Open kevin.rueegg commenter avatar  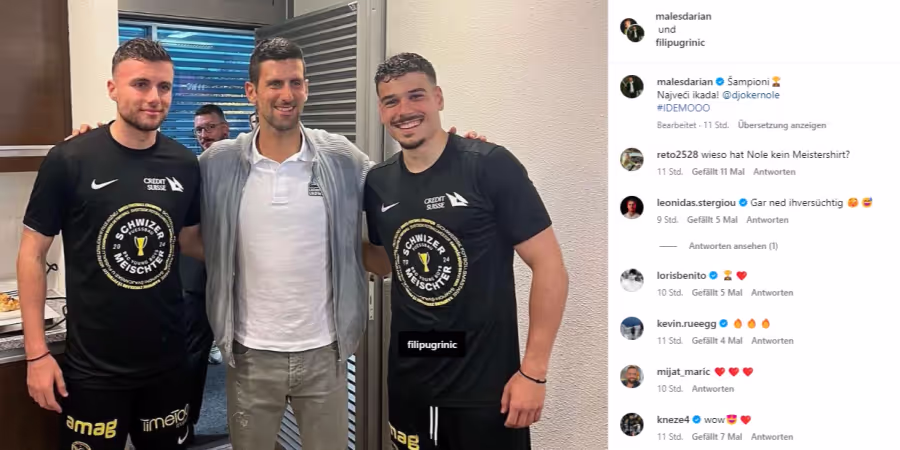point(631,328)
